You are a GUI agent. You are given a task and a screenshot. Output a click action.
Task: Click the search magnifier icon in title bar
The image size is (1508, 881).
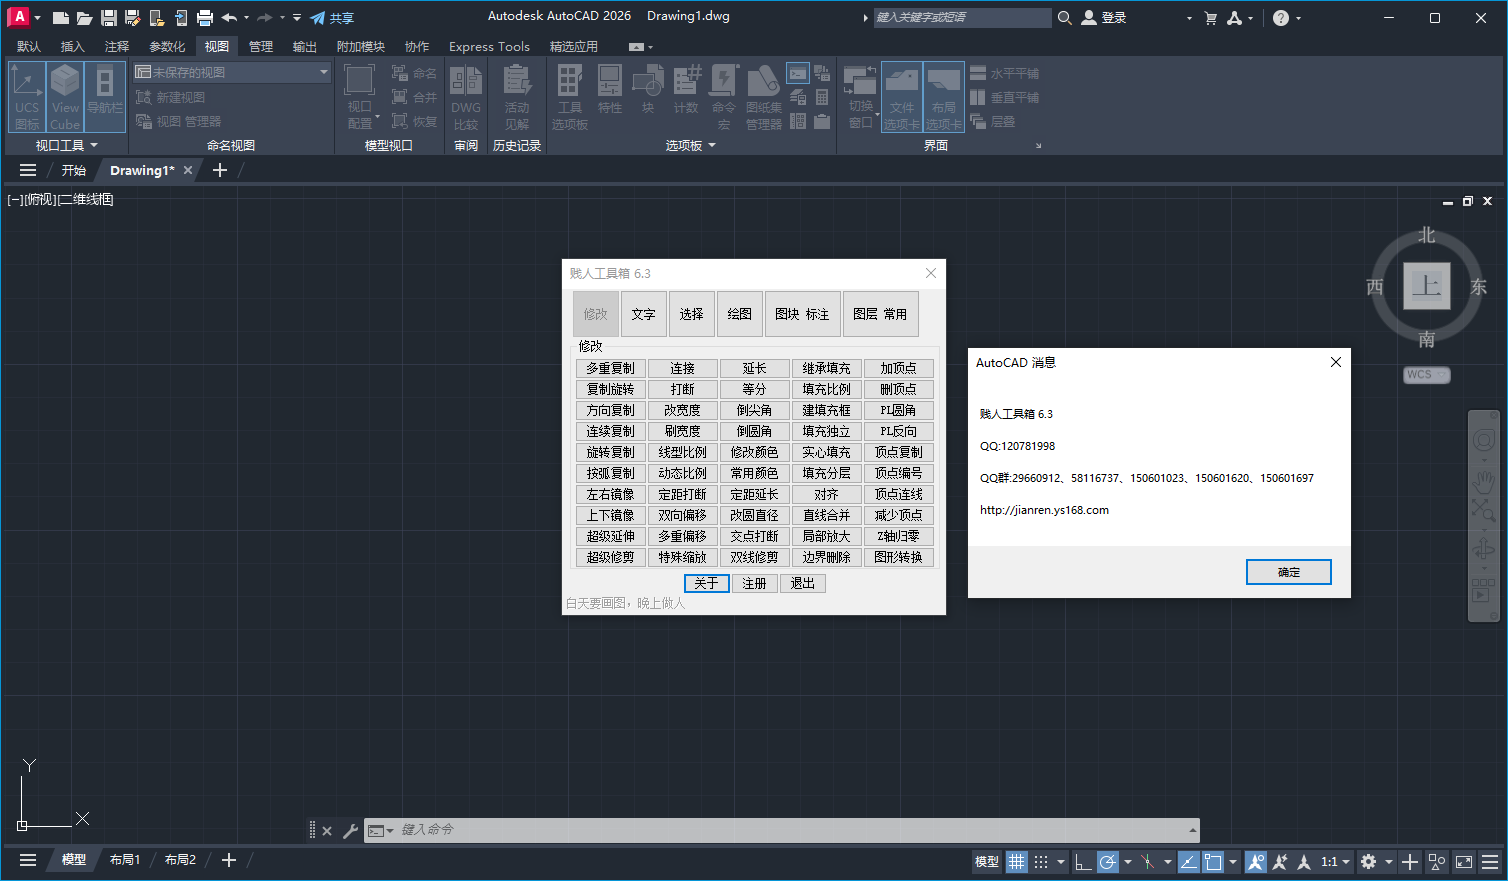(x=1065, y=18)
